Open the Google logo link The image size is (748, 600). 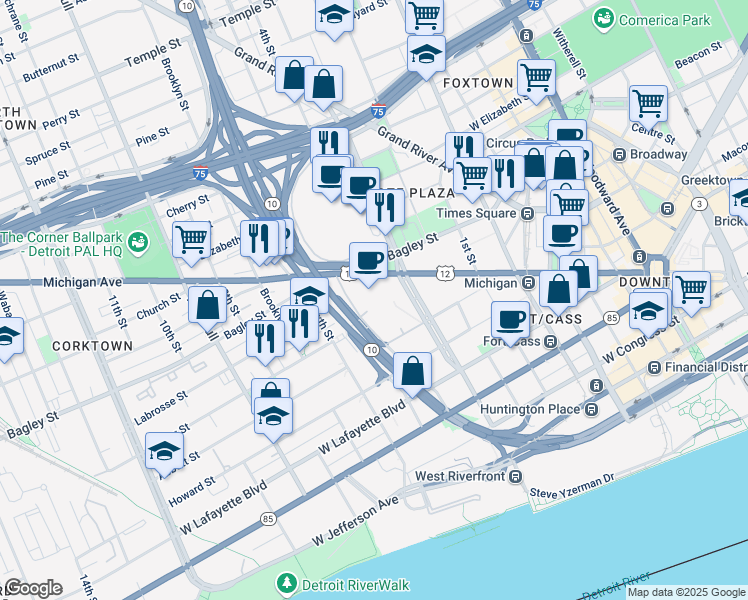coord(34,588)
